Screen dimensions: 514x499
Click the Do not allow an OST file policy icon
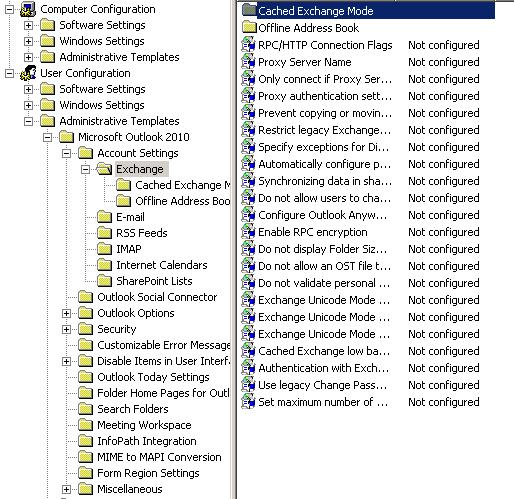(x=248, y=266)
